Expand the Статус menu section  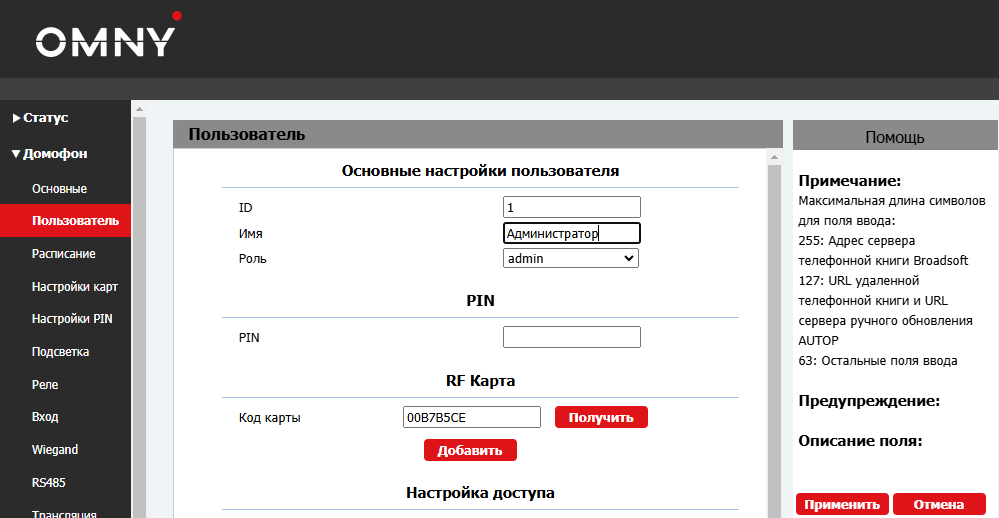[40, 118]
